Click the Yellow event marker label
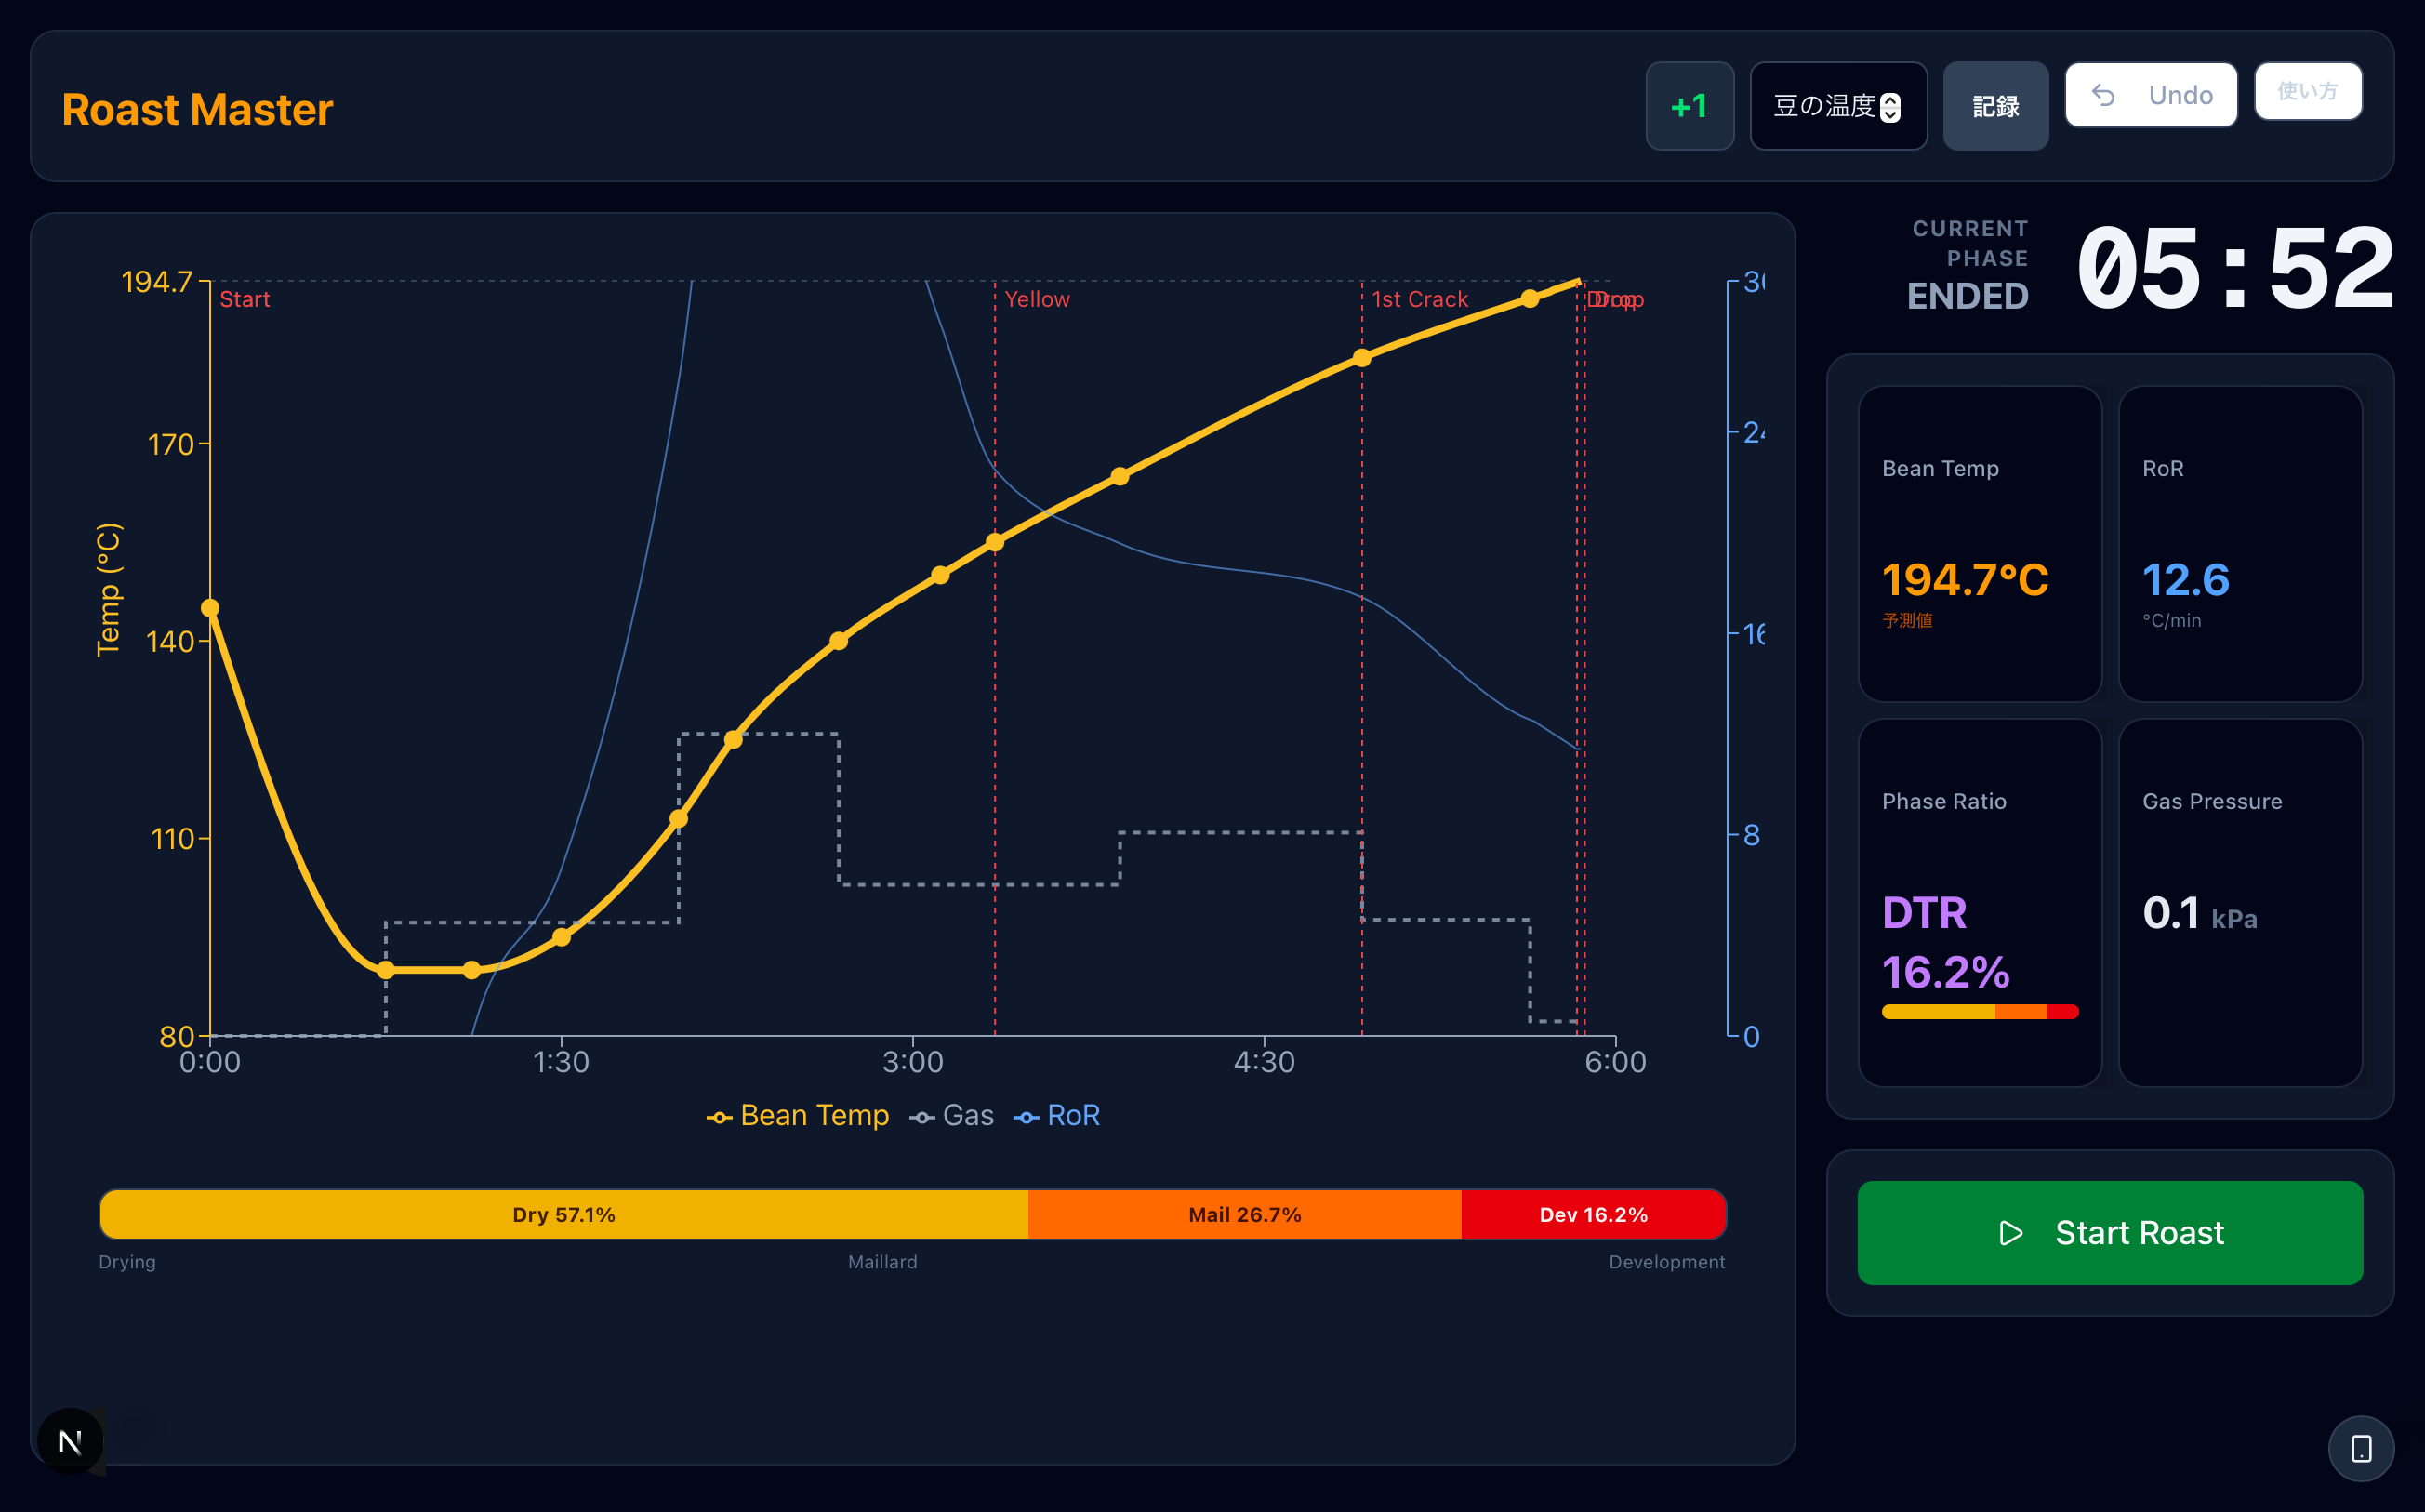Viewport: 2425px width, 1512px height. [1037, 299]
